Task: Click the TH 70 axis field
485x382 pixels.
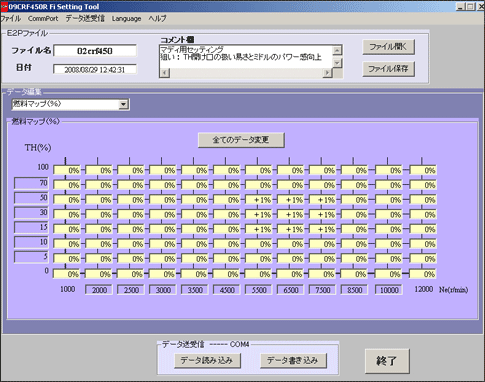Action: (x=31, y=183)
